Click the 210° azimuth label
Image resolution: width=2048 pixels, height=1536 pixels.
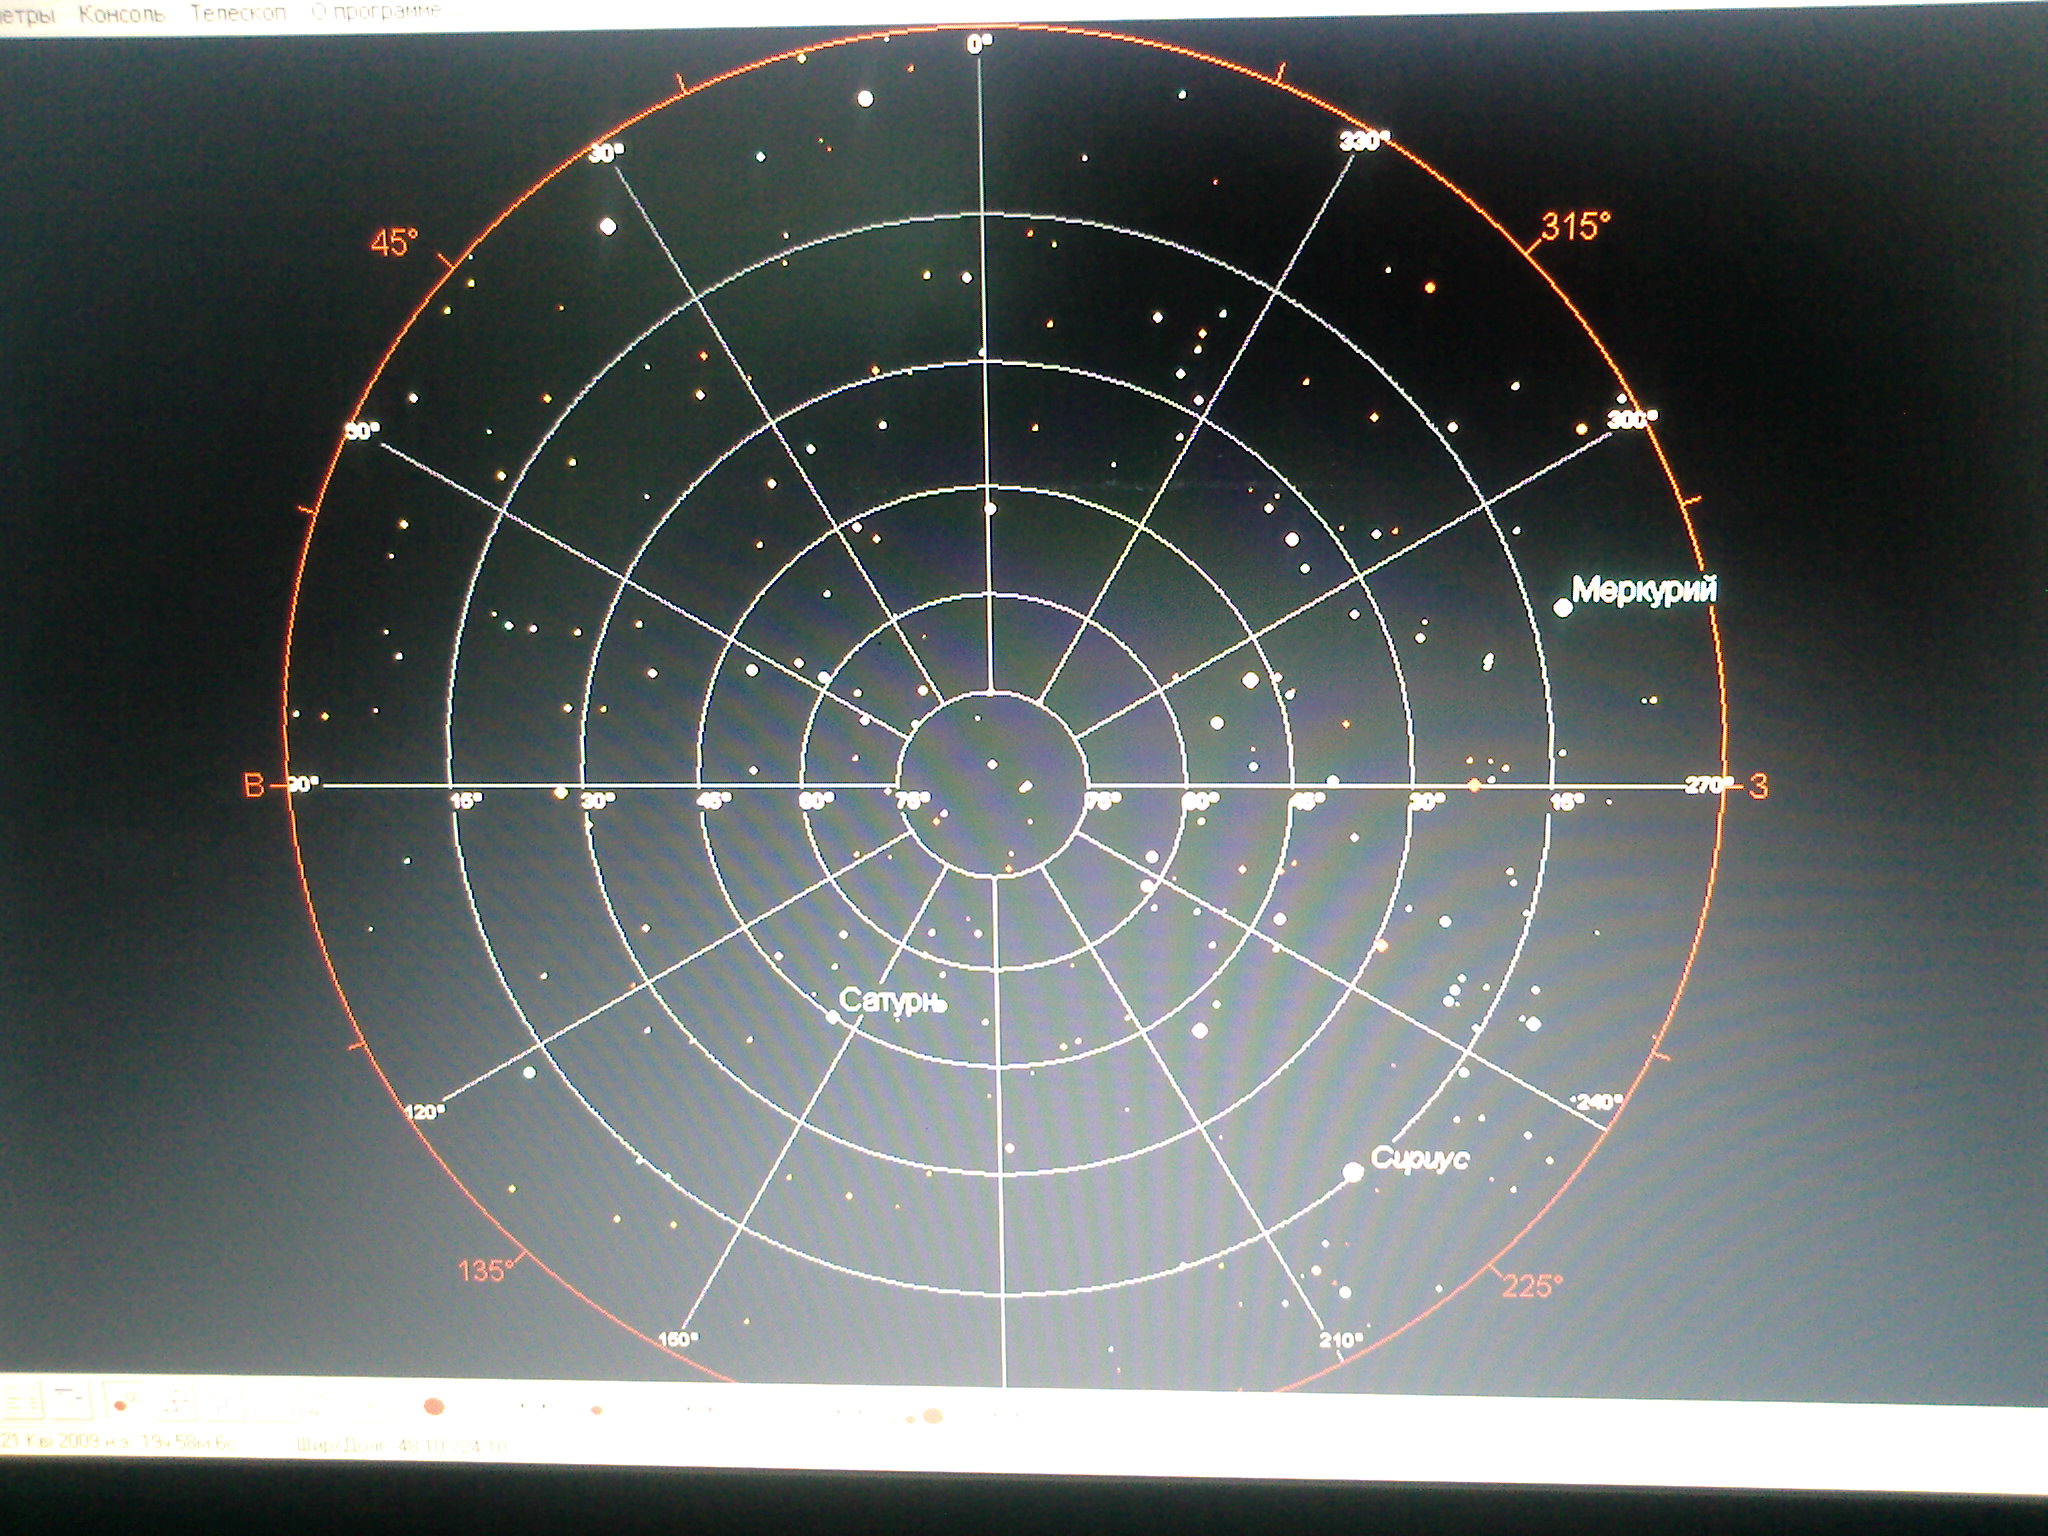[x=1341, y=1341]
